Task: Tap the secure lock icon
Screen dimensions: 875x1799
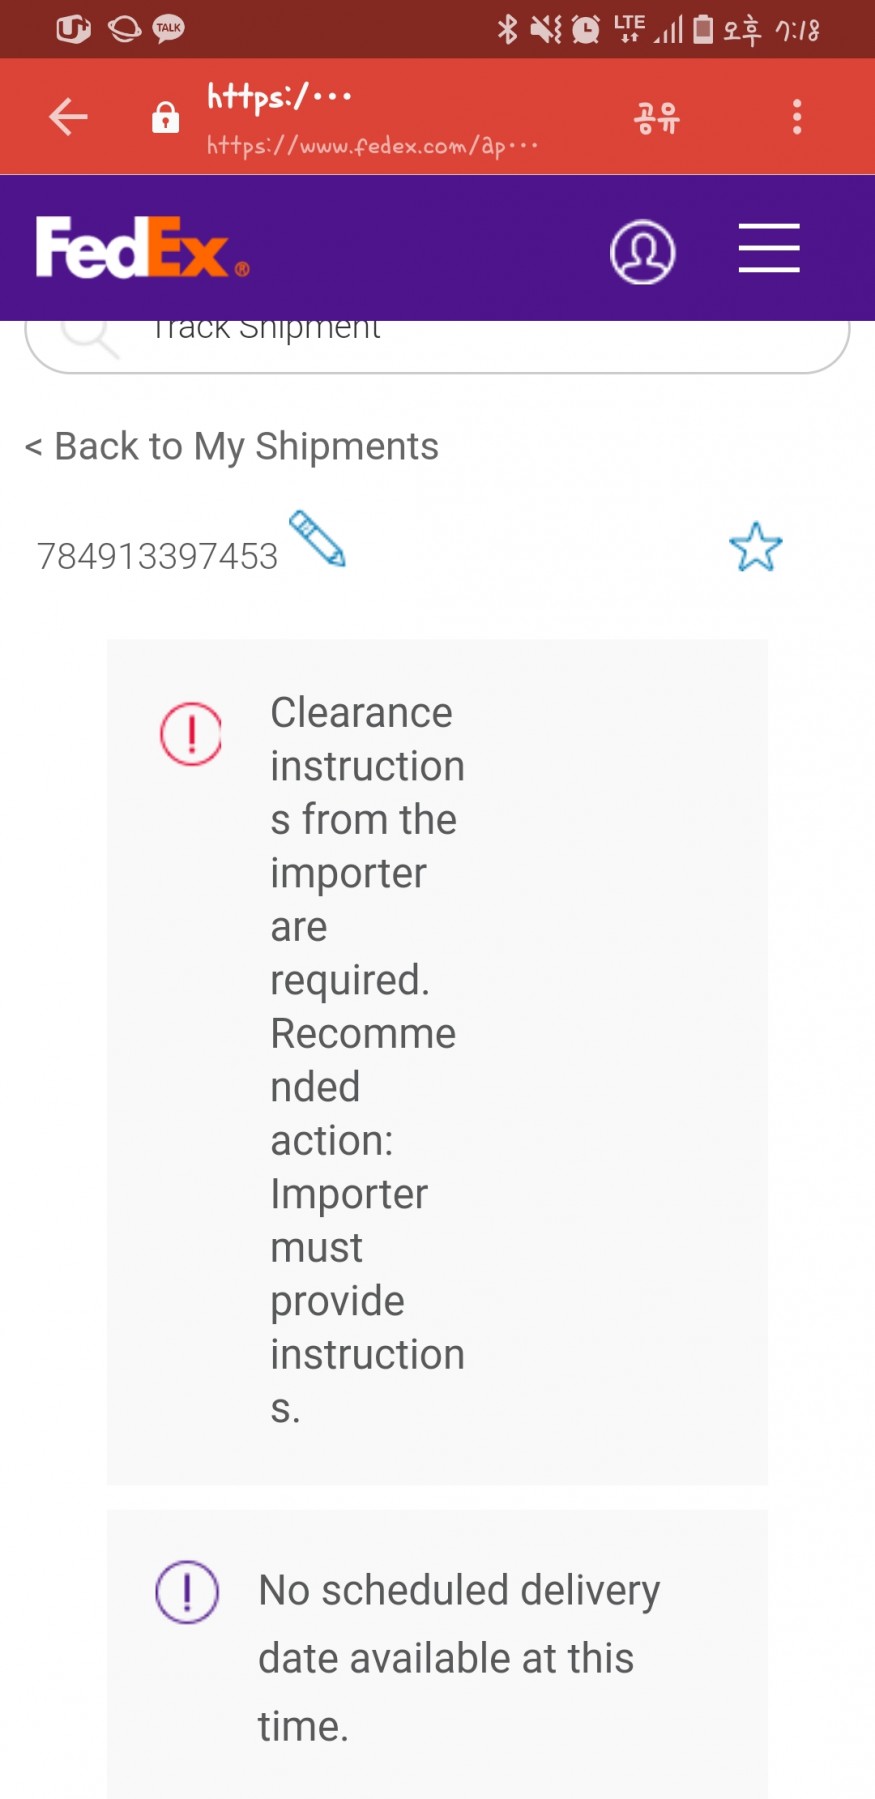Action: click(x=165, y=118)
